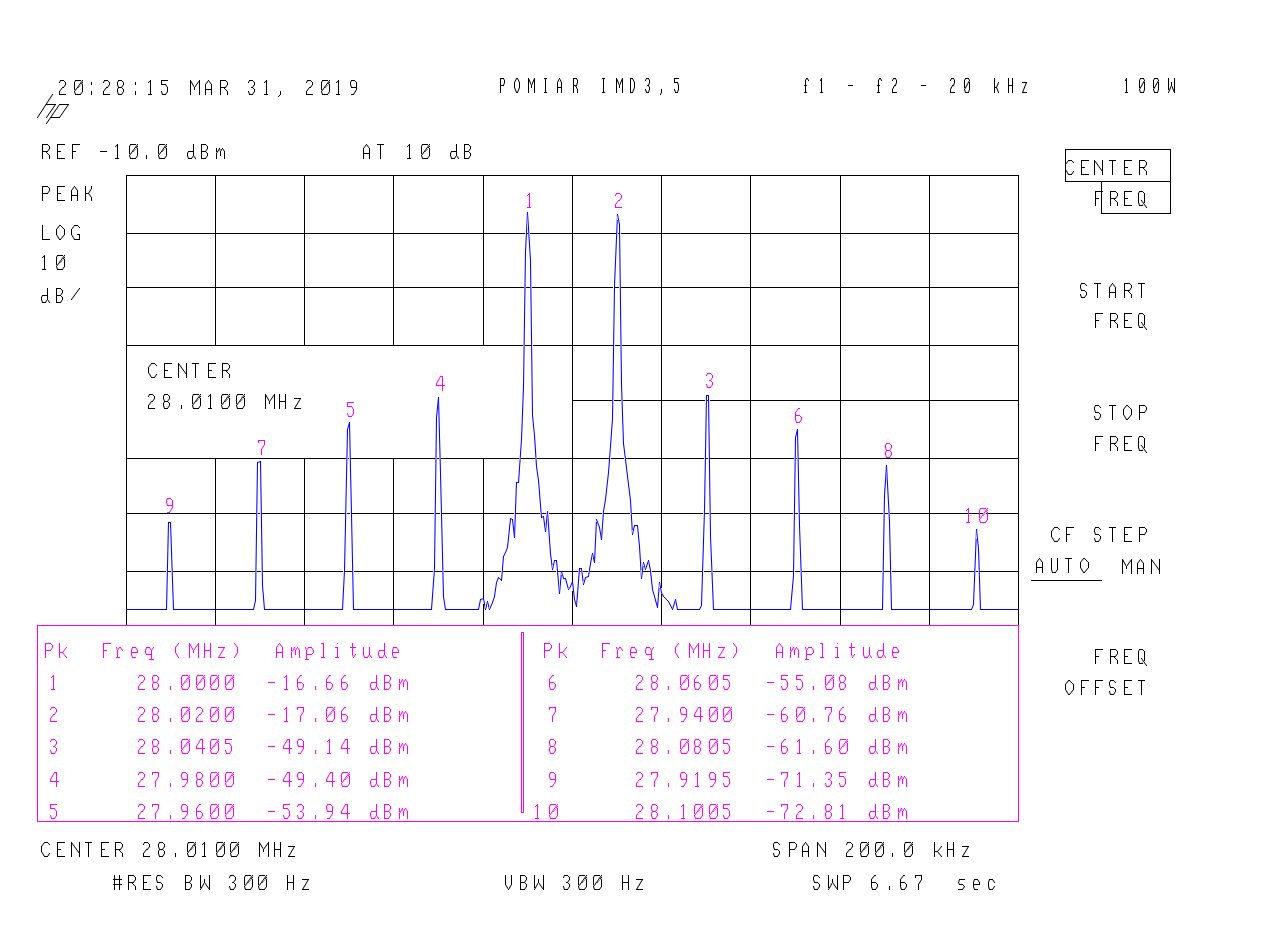Click the 27.9600 frequency in the peak table
Viewport: 1273px width, 932px height.
pos(186,812)
